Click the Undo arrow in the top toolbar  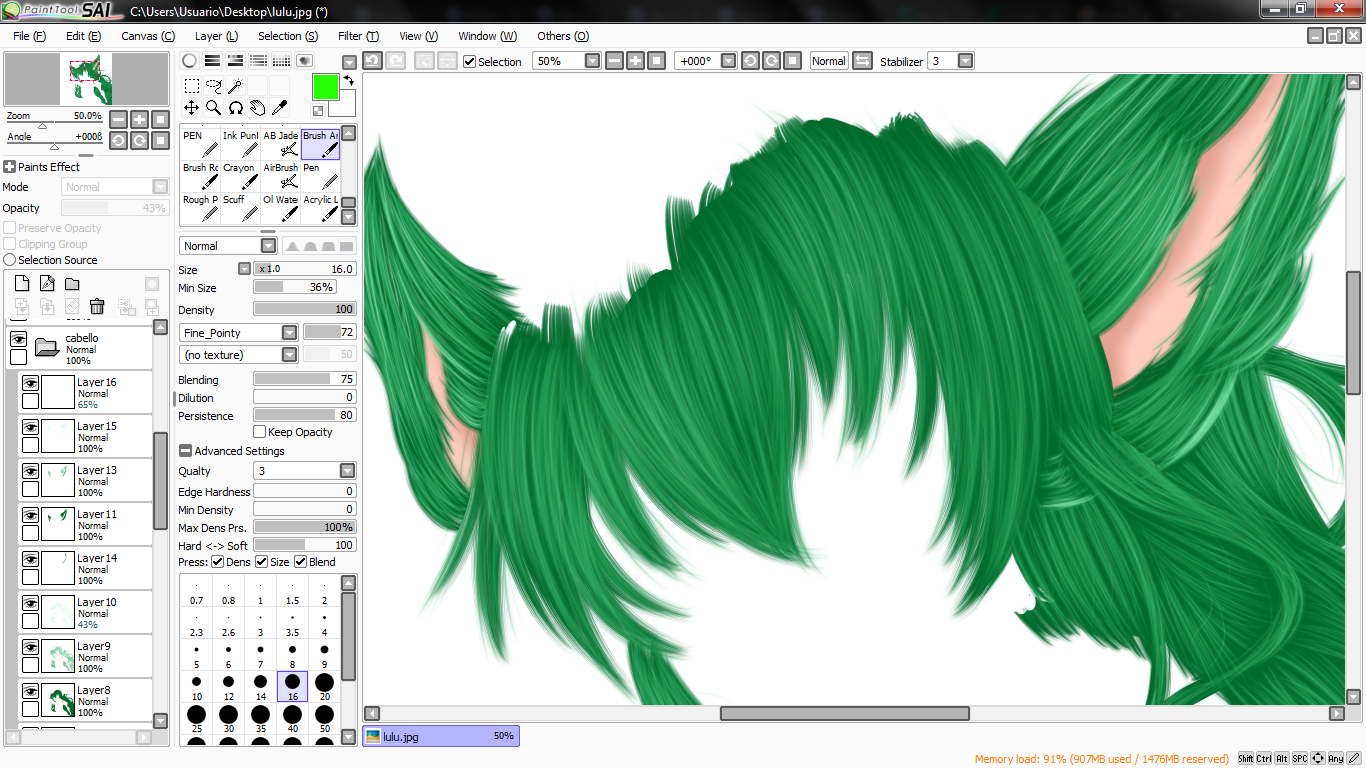click(x=372, y=61)
